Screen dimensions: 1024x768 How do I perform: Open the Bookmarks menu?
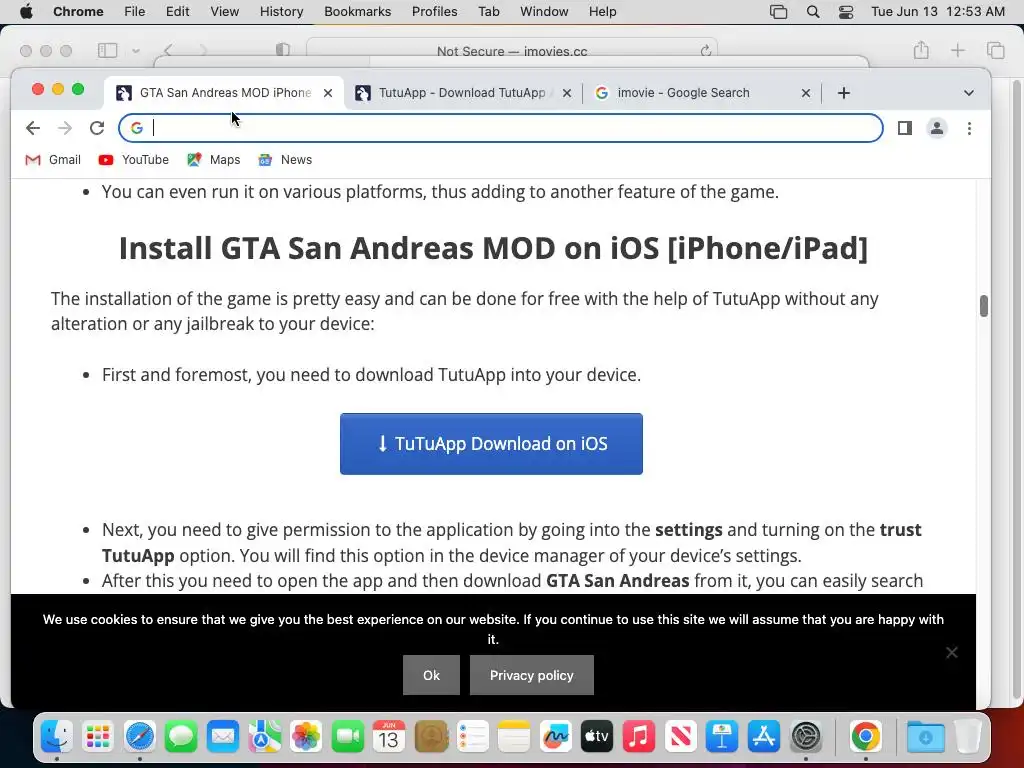point(357,12)
